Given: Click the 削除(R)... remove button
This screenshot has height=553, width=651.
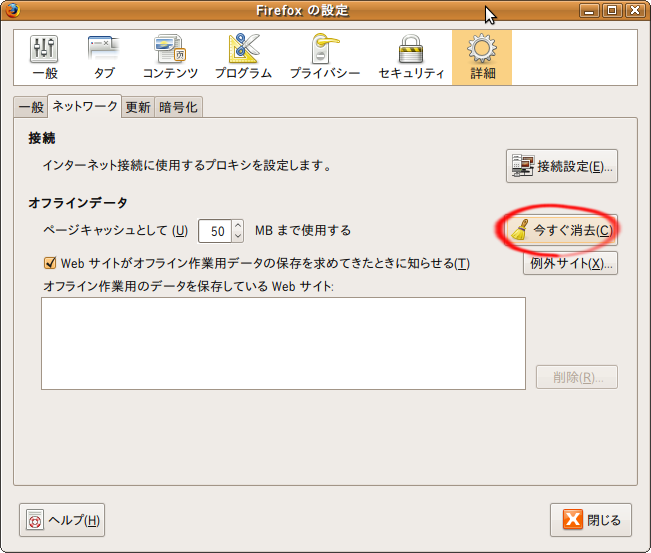Looking at the screenshot, I should point(577,377).
